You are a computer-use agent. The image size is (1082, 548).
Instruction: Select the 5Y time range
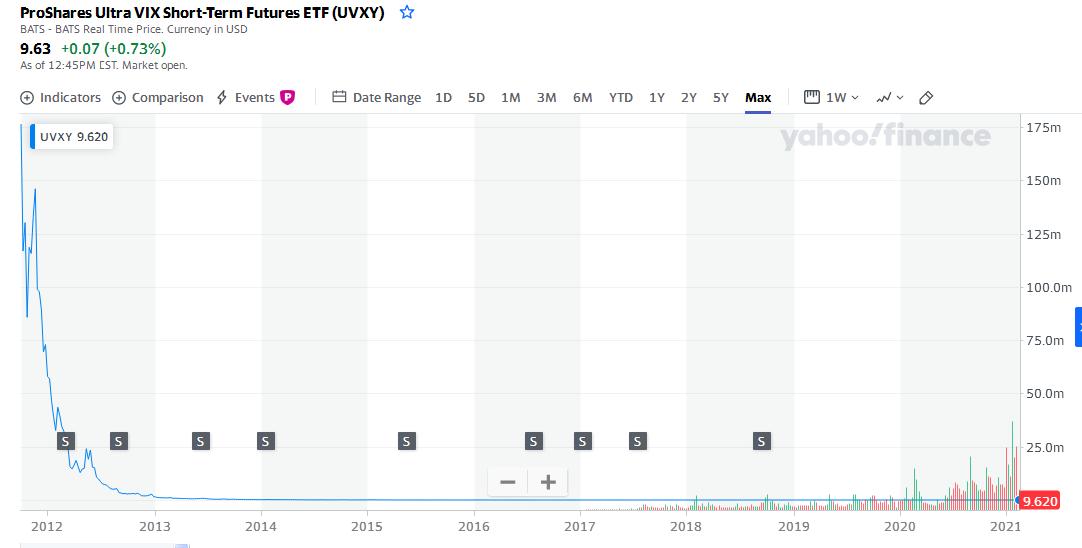click(720, 97)
